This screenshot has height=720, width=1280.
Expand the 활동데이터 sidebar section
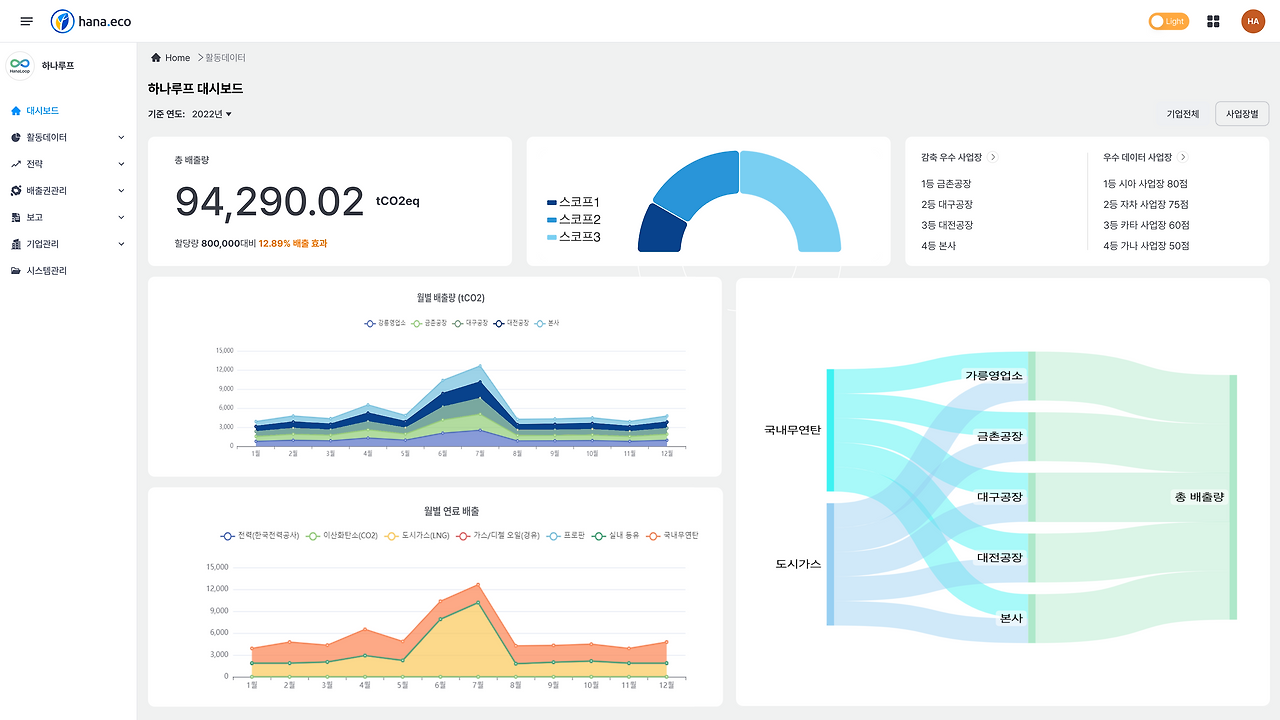coord(120,137)
